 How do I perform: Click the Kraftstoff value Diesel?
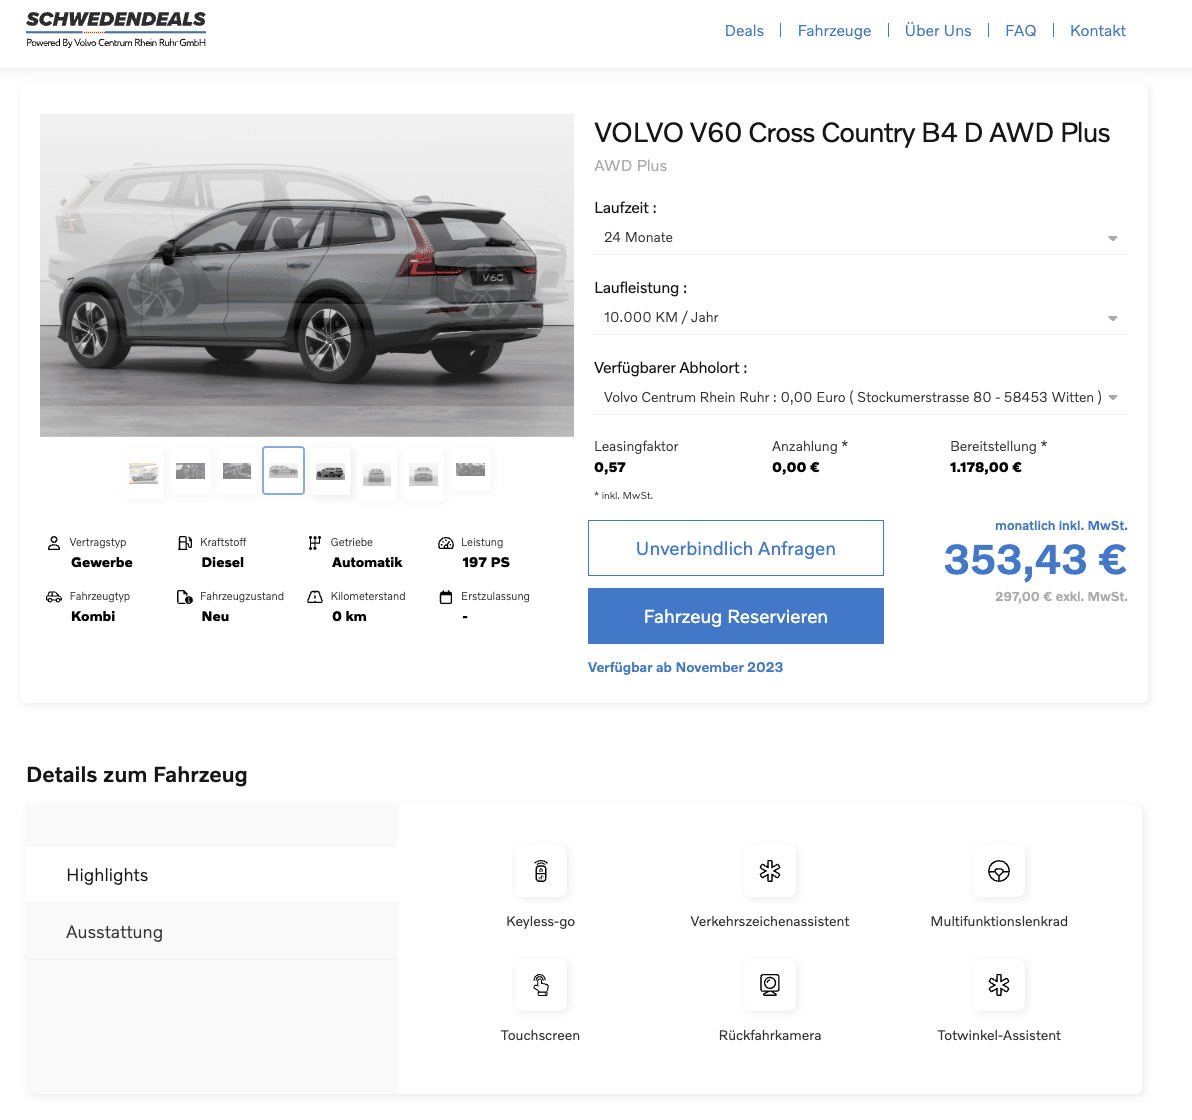223,563
